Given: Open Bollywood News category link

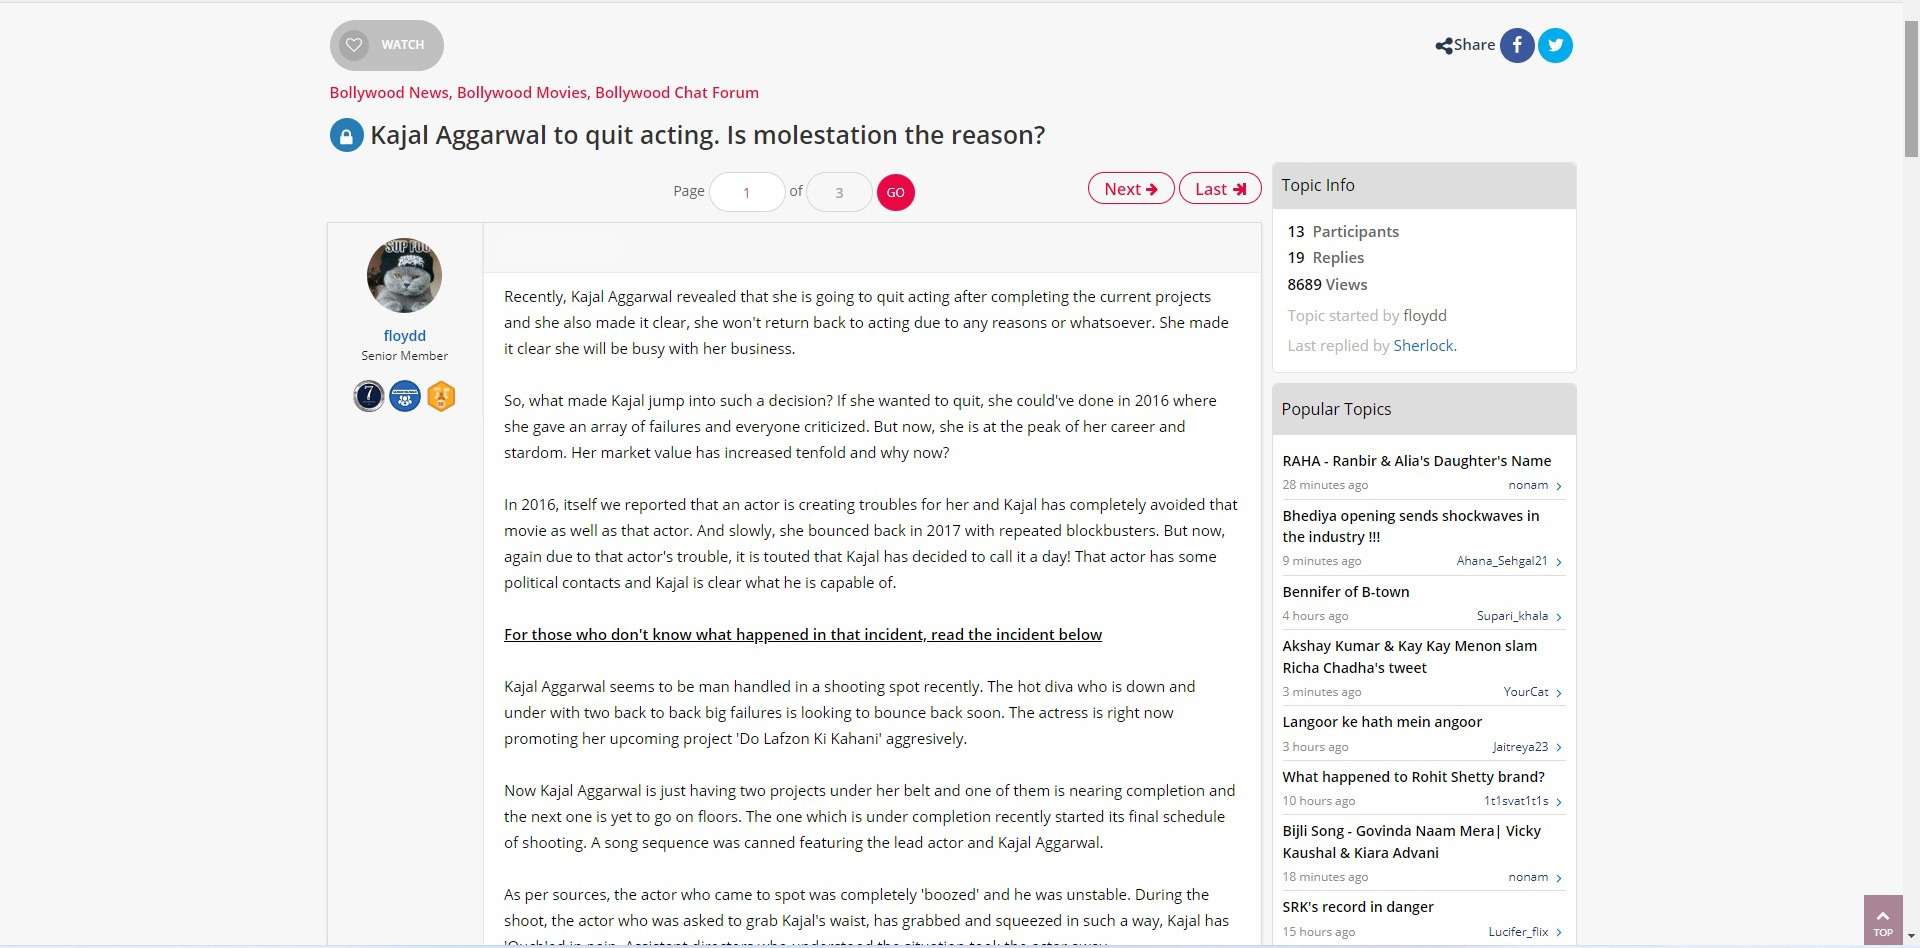Looking at the screenshot, I should pos(389,93).
